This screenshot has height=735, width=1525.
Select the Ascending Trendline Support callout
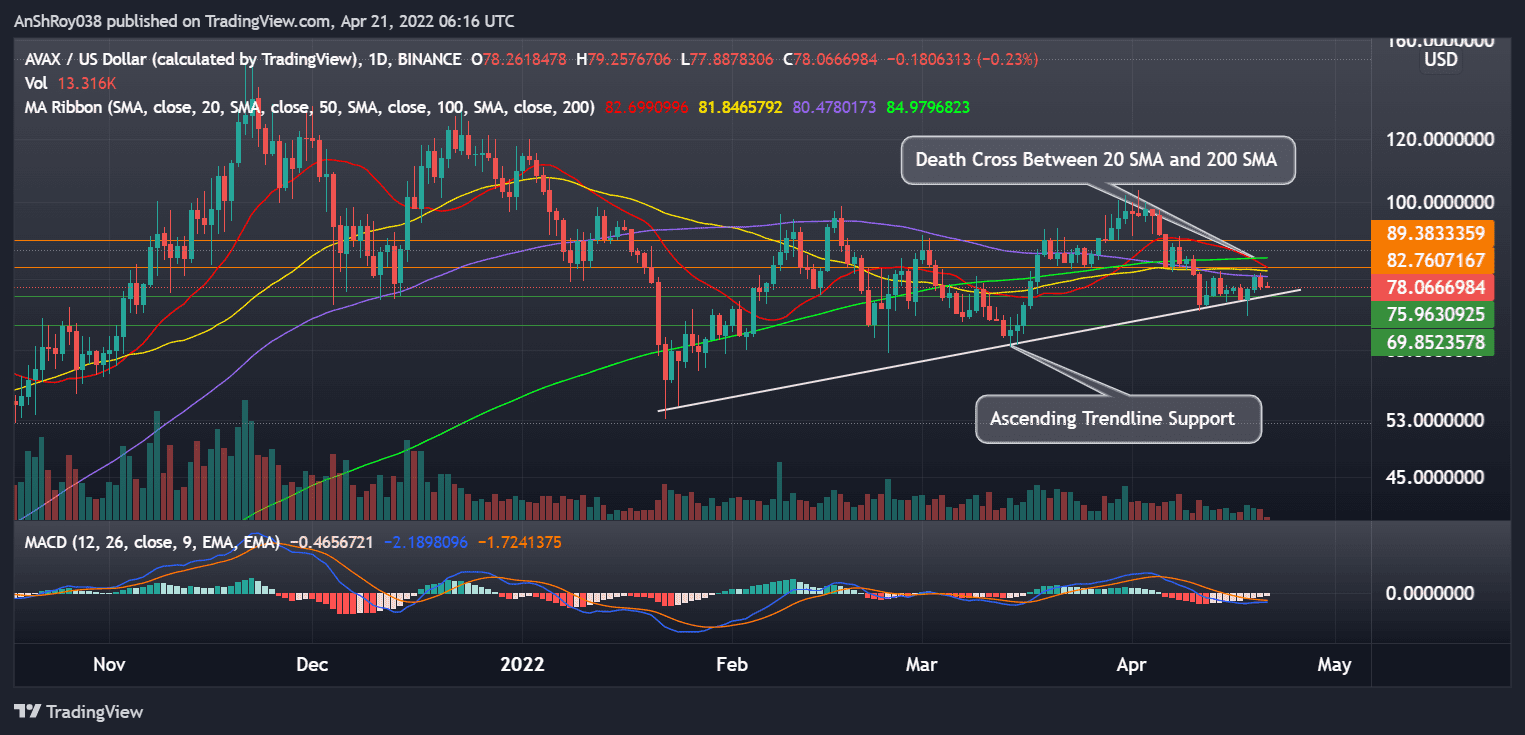pos(1117,419)
